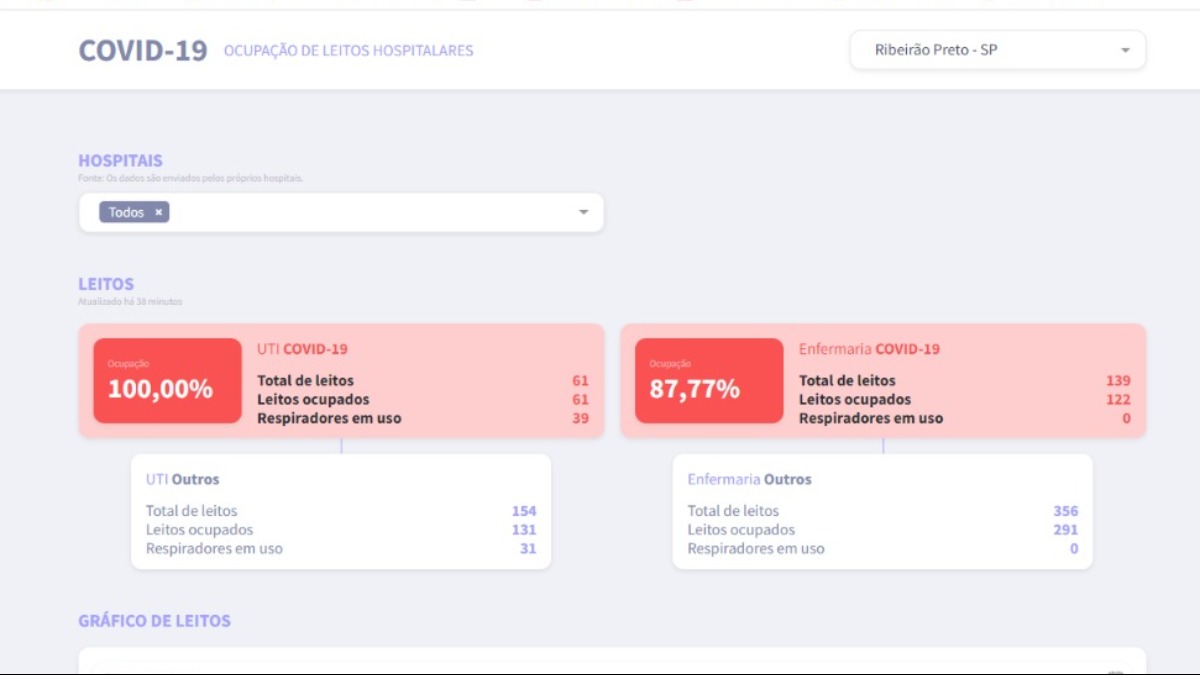Screen dimensions: 1200x675
Task: Select the "Todos" tag label
Action: tap(126, 212)
